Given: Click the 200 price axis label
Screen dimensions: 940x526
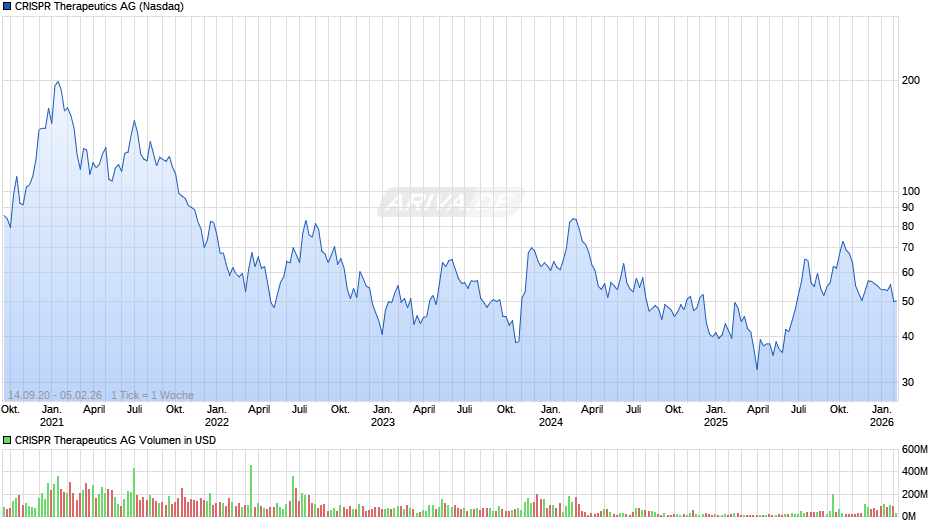Looking at the screenshot, I should pyautogui.click(x=911, y=80).
